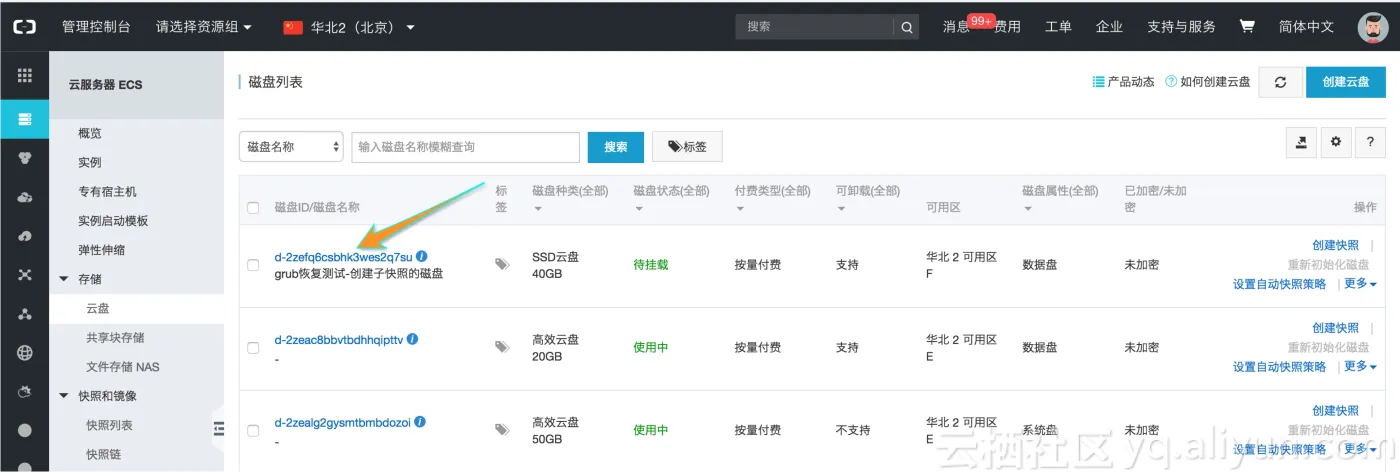Viewport: 1400px width, 472px height.
Task: Click the tag icon for the SSD disk row
Action: click(x=502, y=264)
